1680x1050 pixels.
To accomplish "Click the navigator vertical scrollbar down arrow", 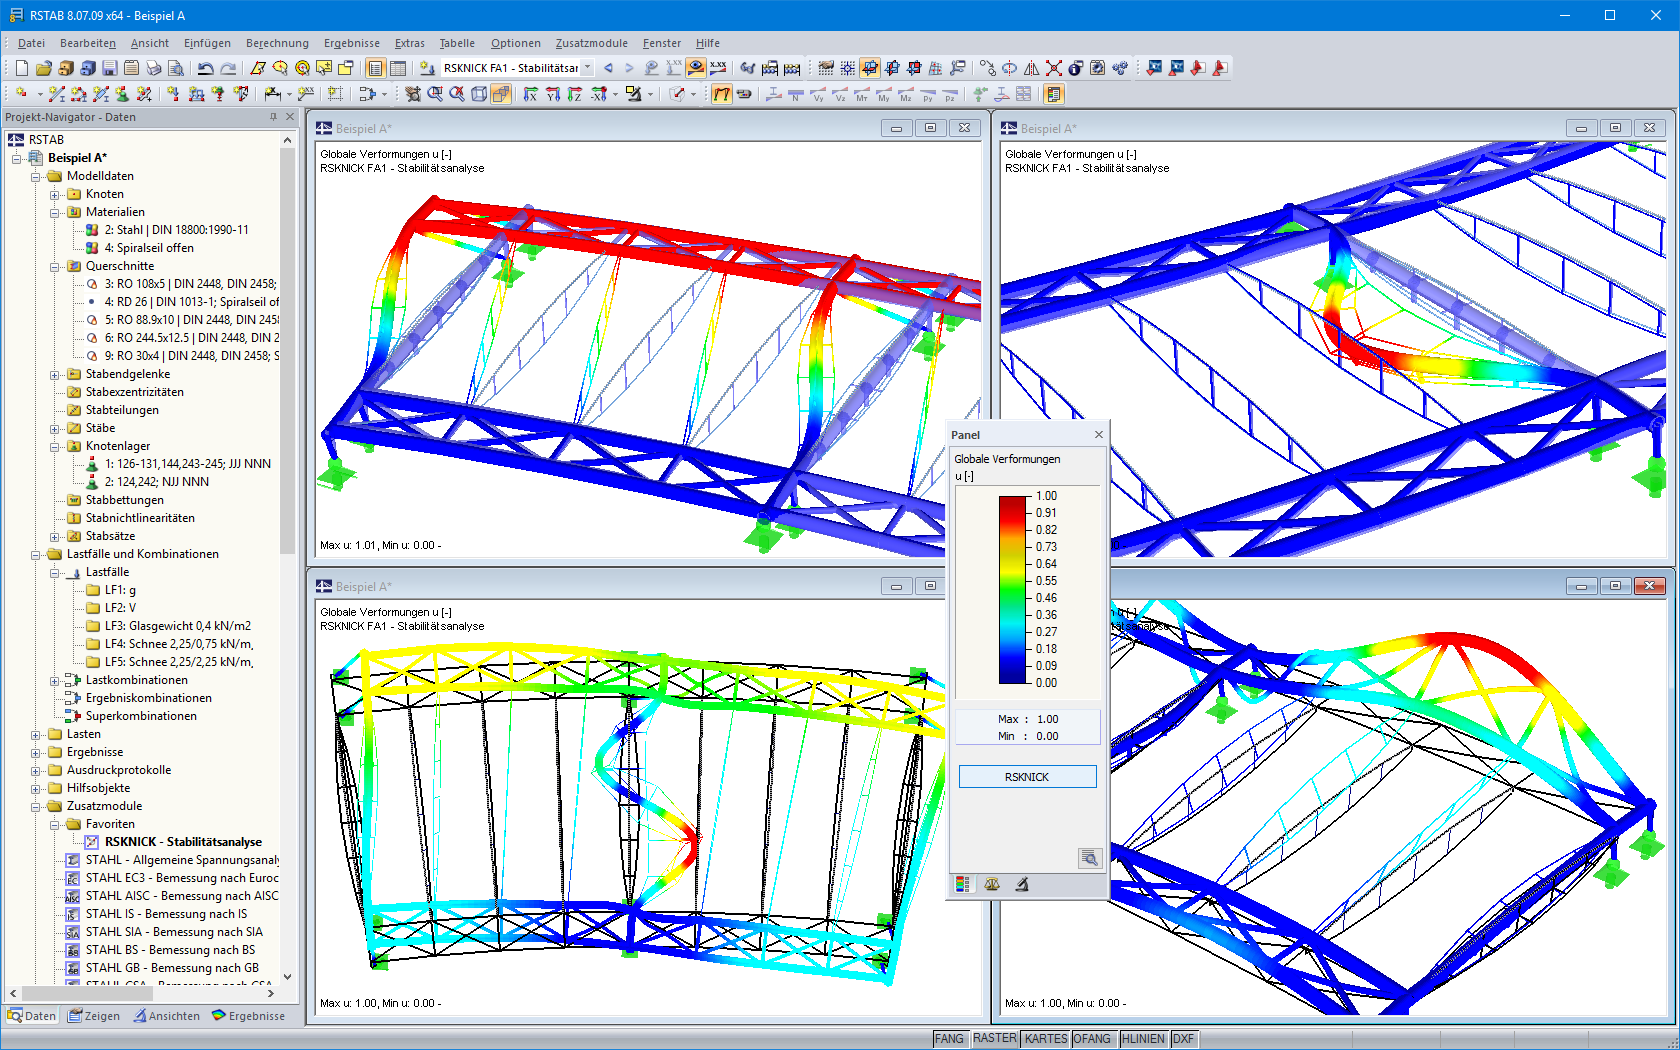I will 287,976.
